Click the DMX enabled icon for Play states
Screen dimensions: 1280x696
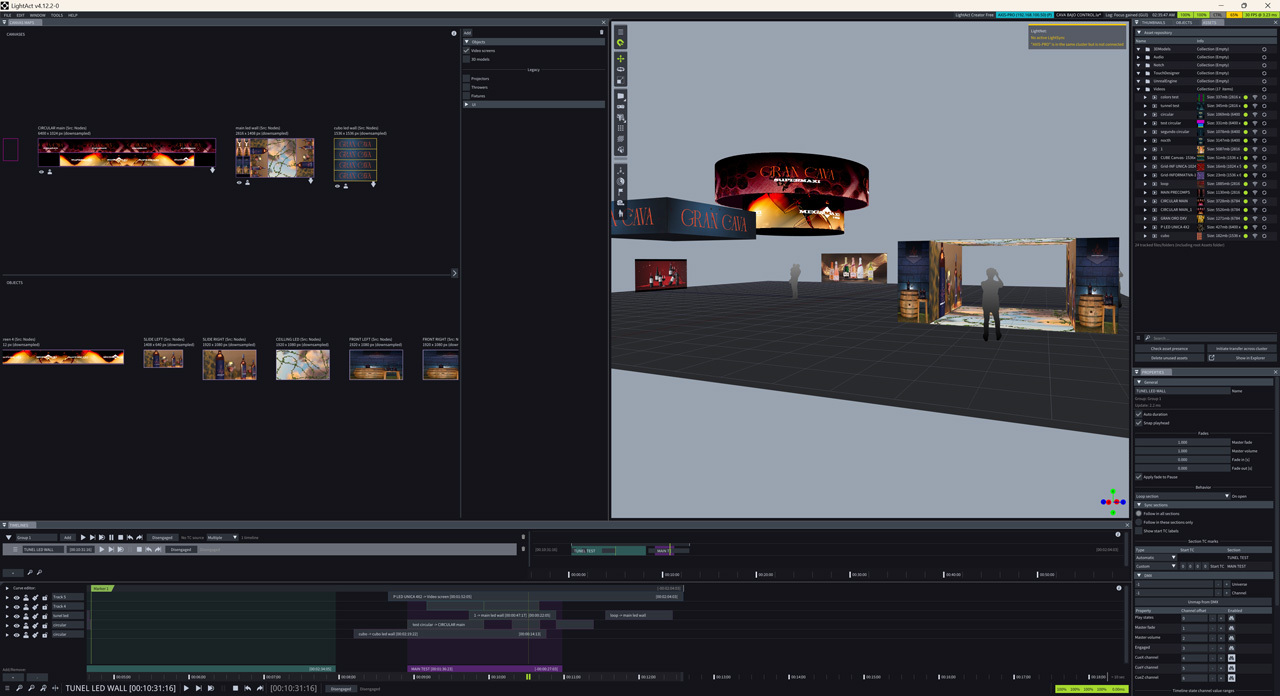1231,618
